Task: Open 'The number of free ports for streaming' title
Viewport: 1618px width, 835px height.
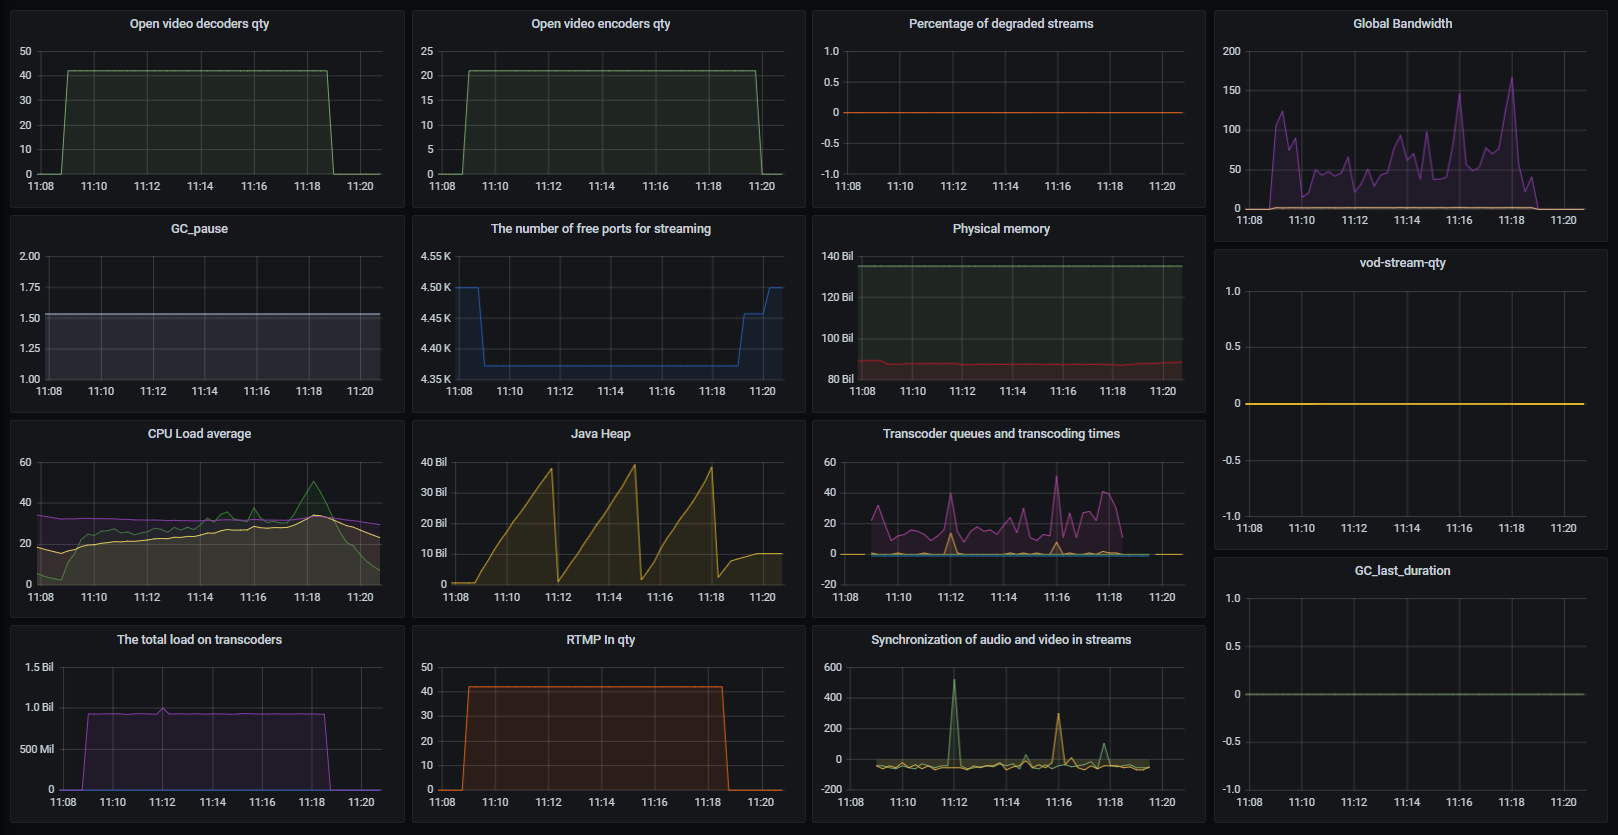Action: (601, 228)
